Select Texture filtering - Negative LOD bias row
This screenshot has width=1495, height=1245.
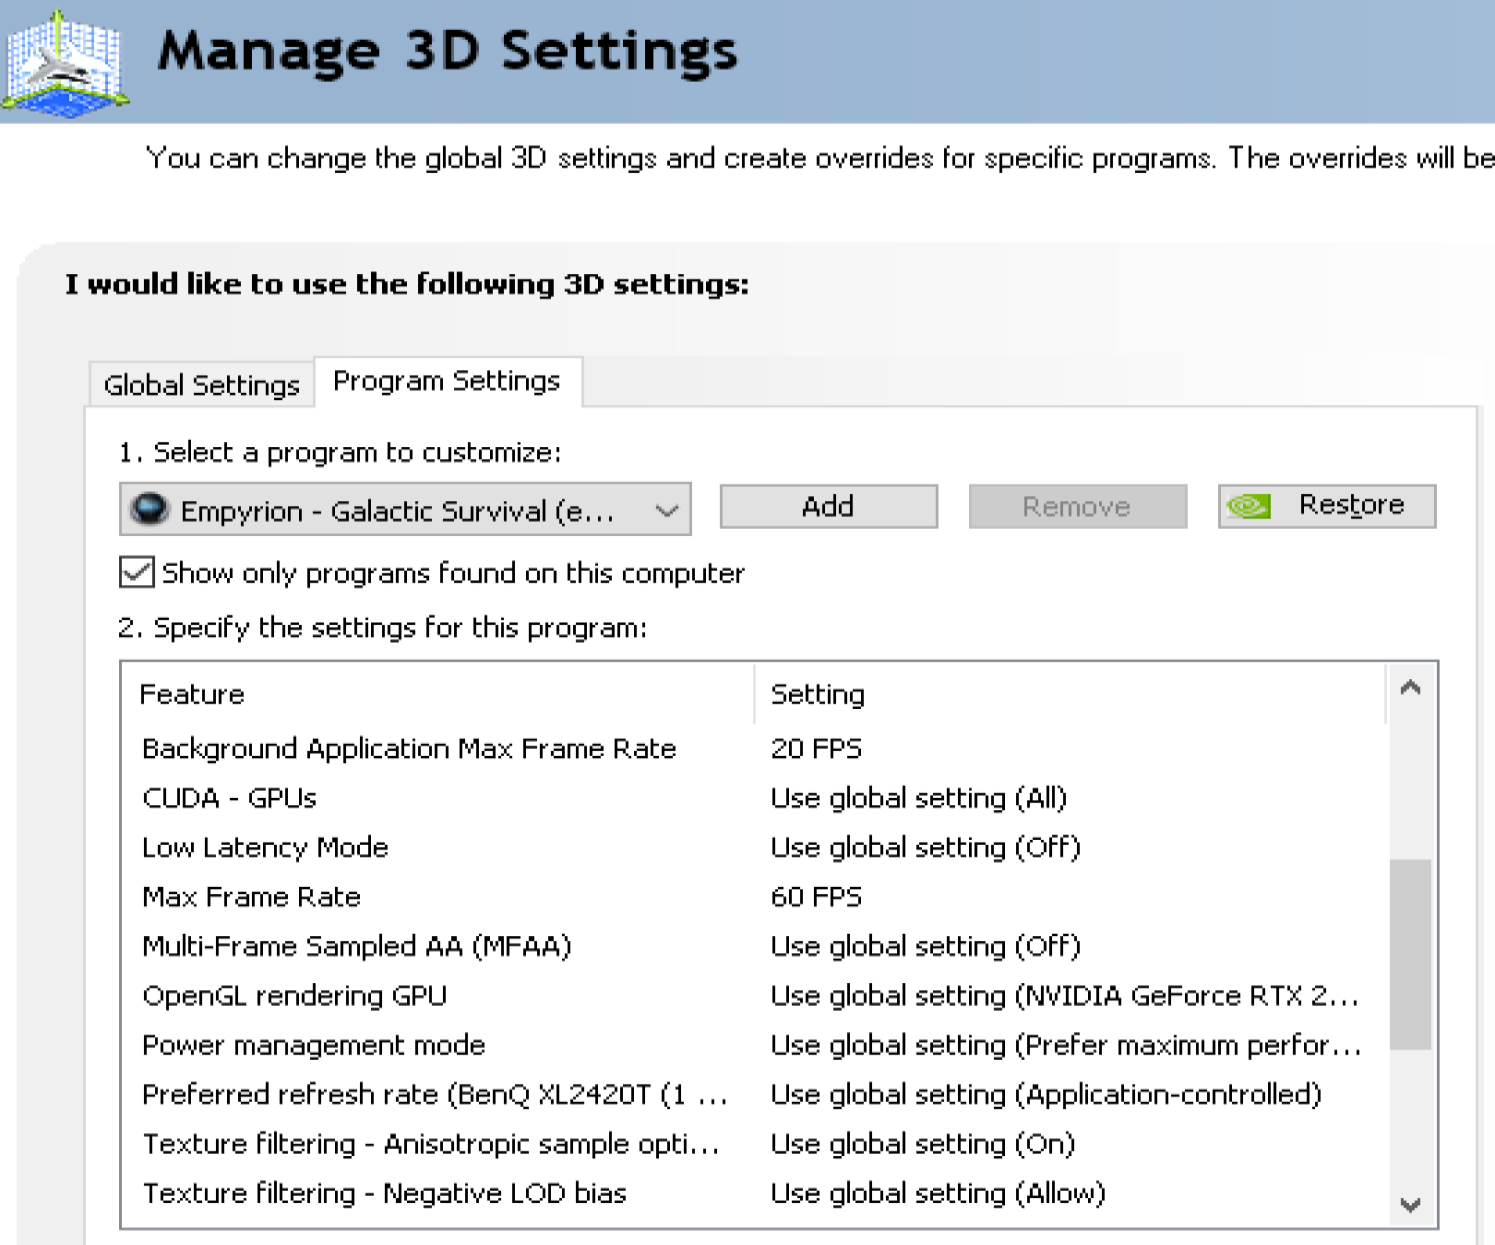(384, 1193)
